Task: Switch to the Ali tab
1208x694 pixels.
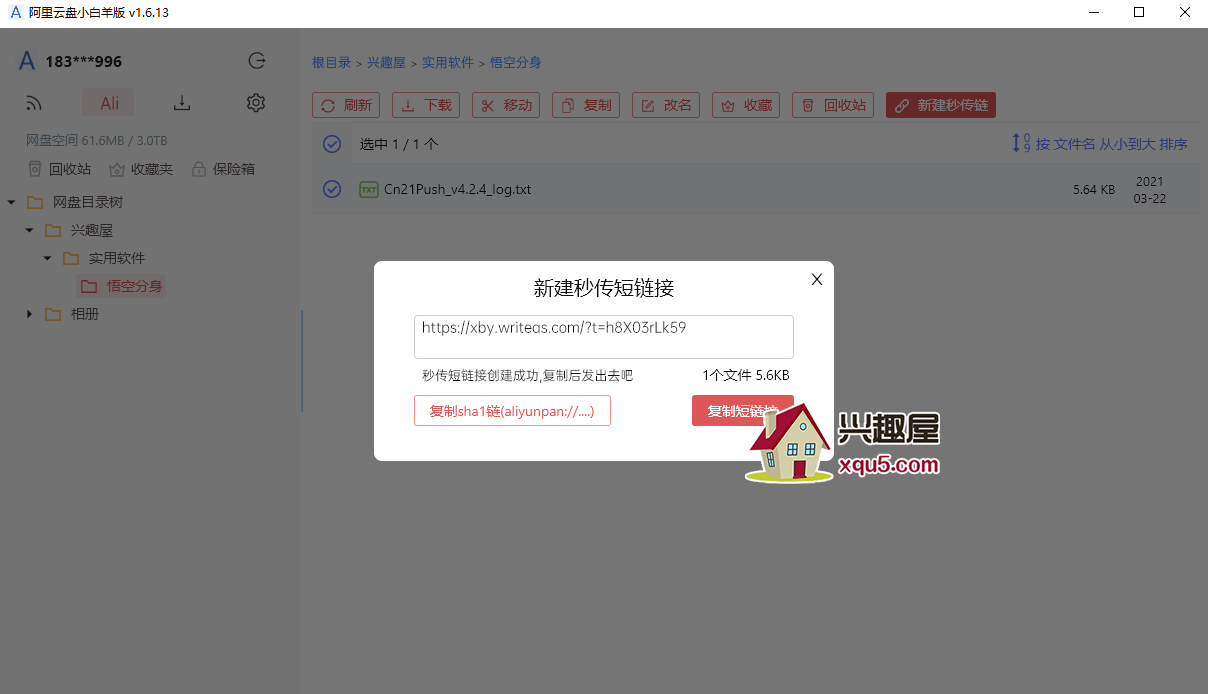Action: click(x=109, y=103)
